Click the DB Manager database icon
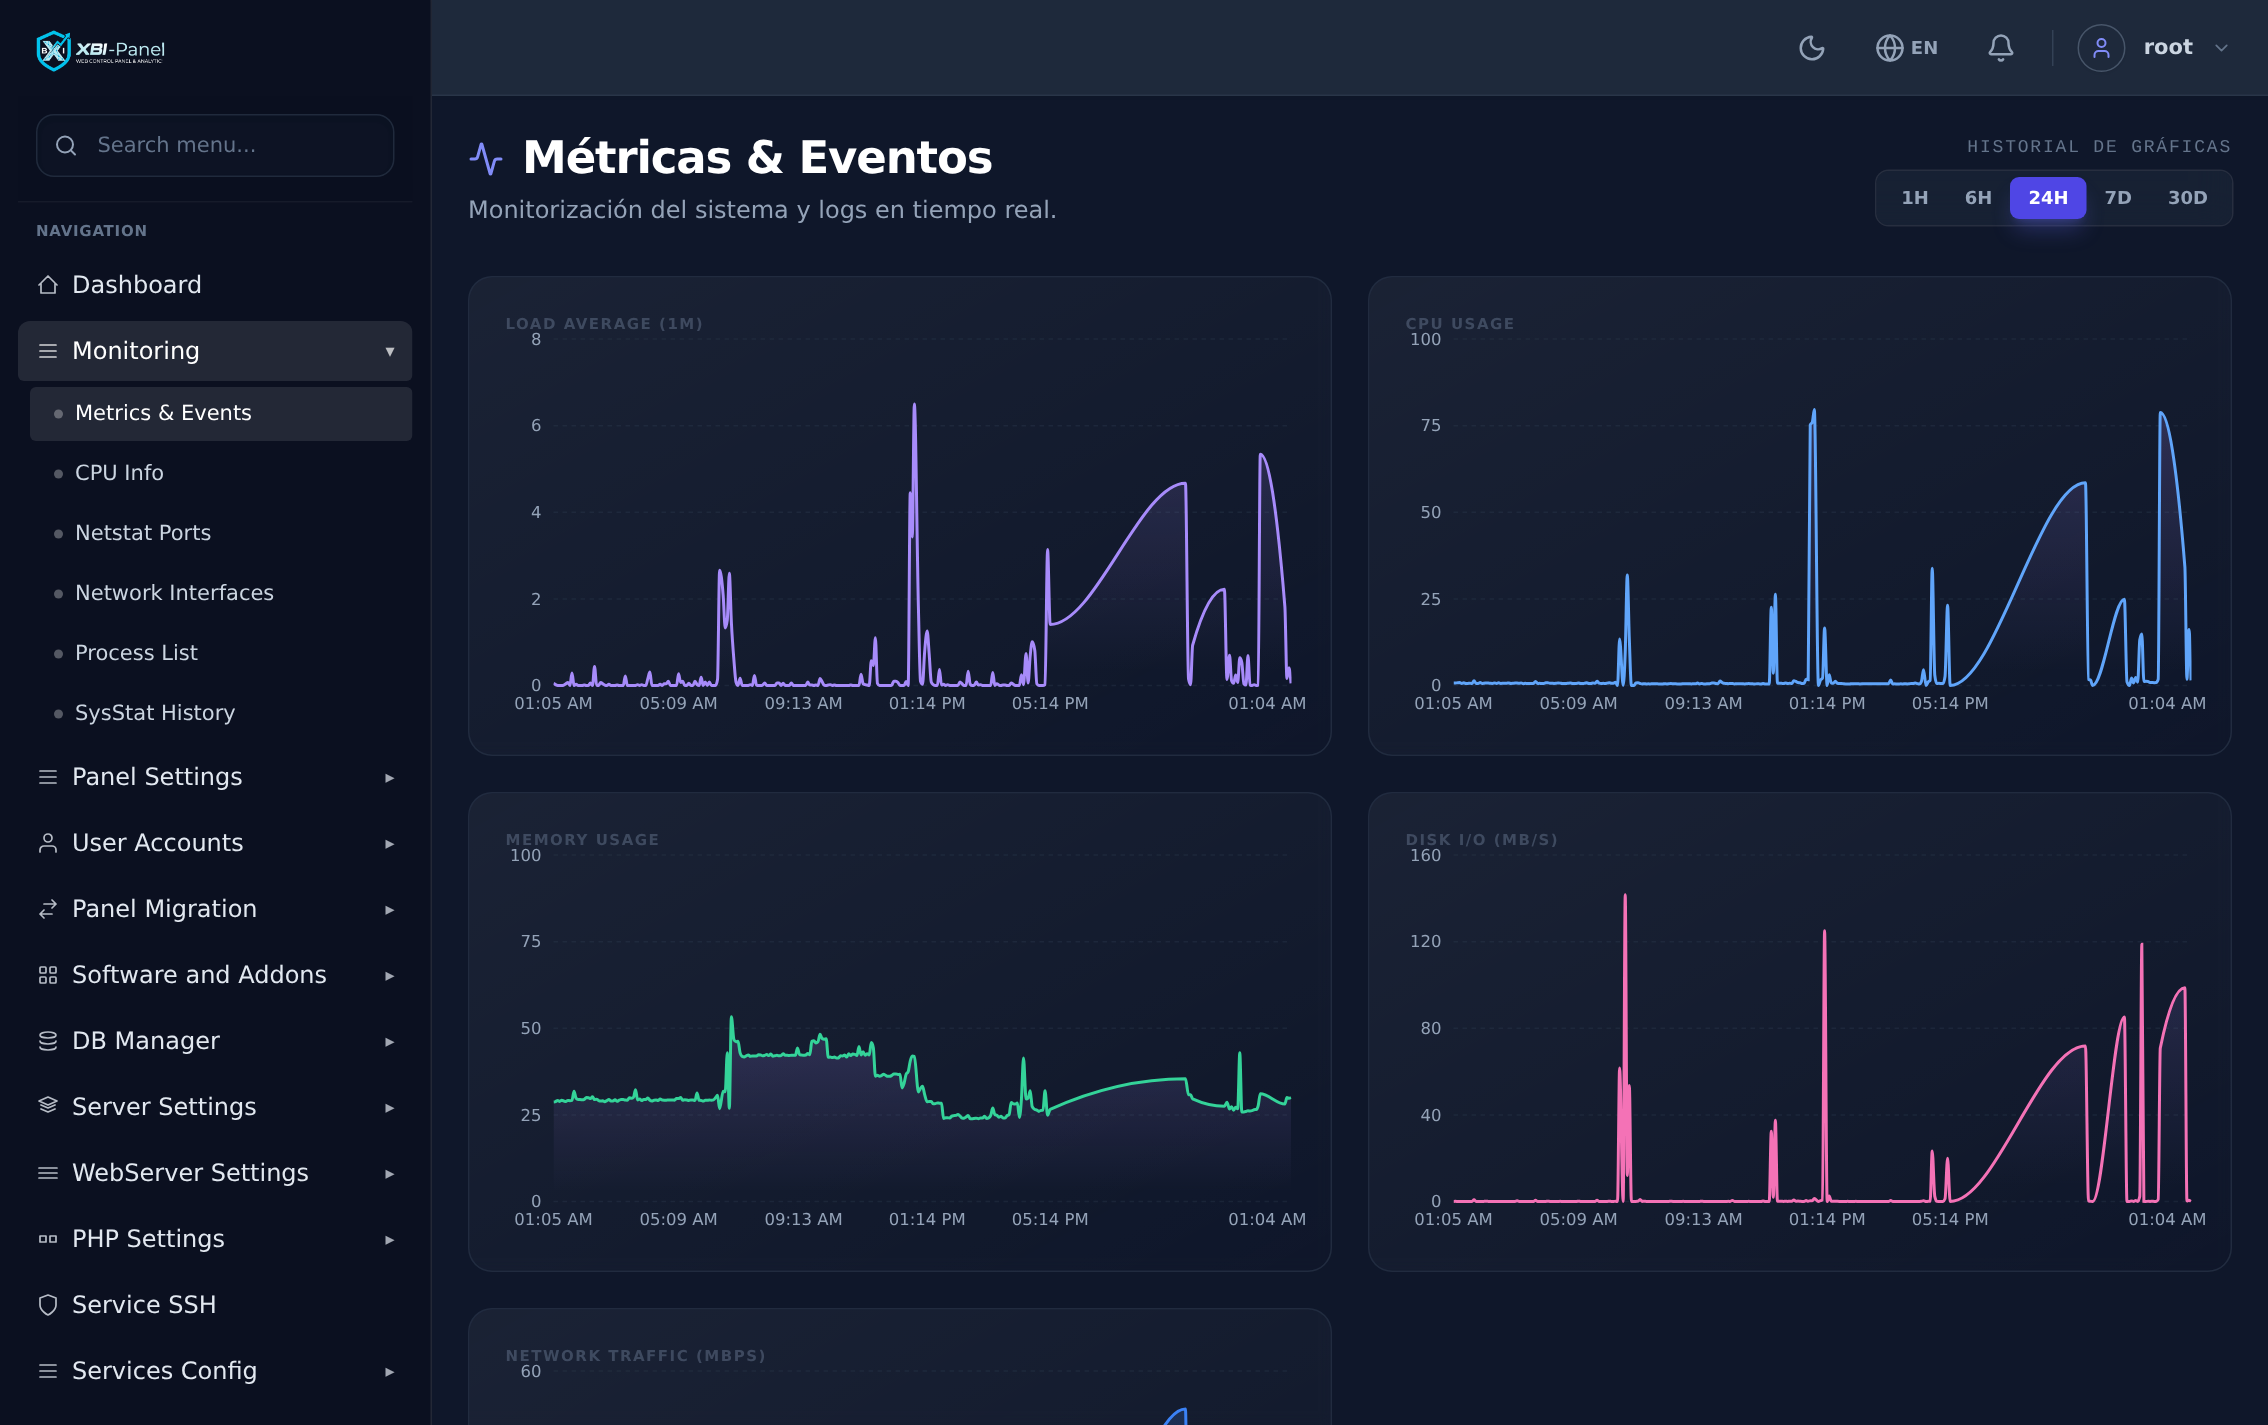The image size is (2268, 1425). click(x=47, y=1041)
